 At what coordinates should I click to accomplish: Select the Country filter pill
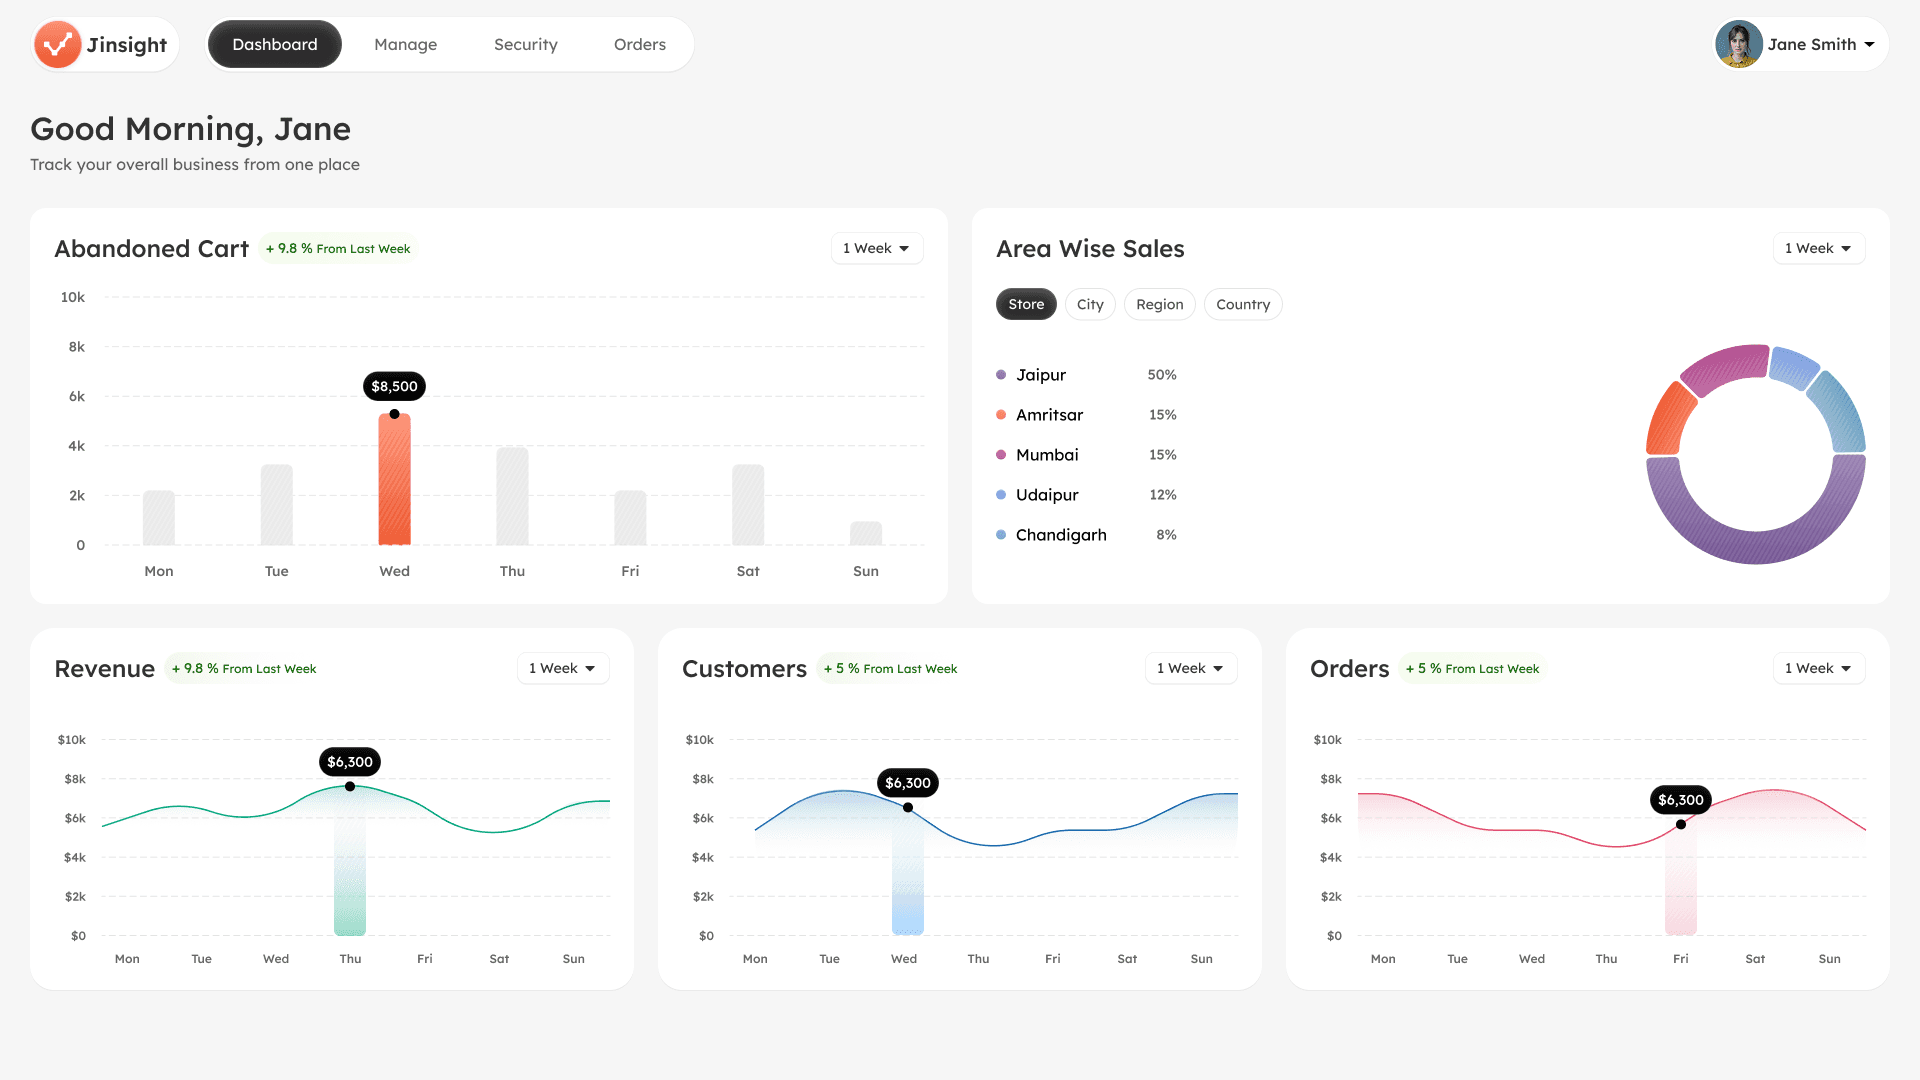click(1242, 304)
